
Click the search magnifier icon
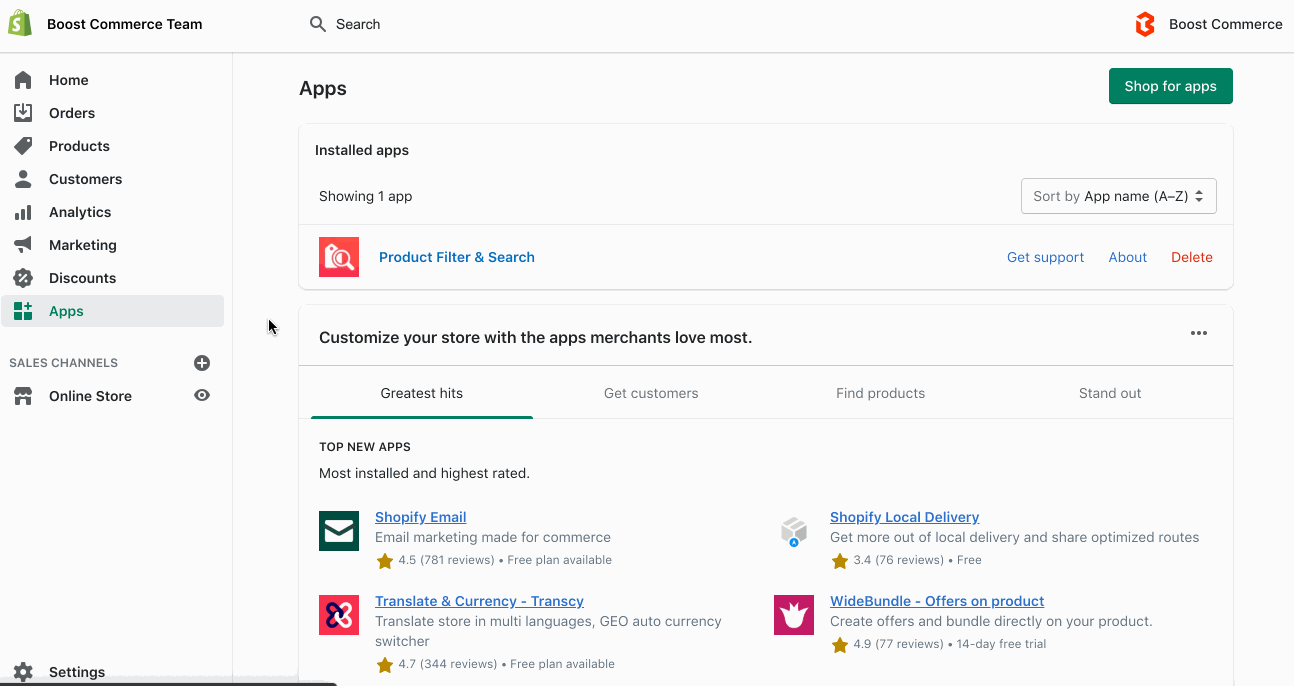point(318,24)
